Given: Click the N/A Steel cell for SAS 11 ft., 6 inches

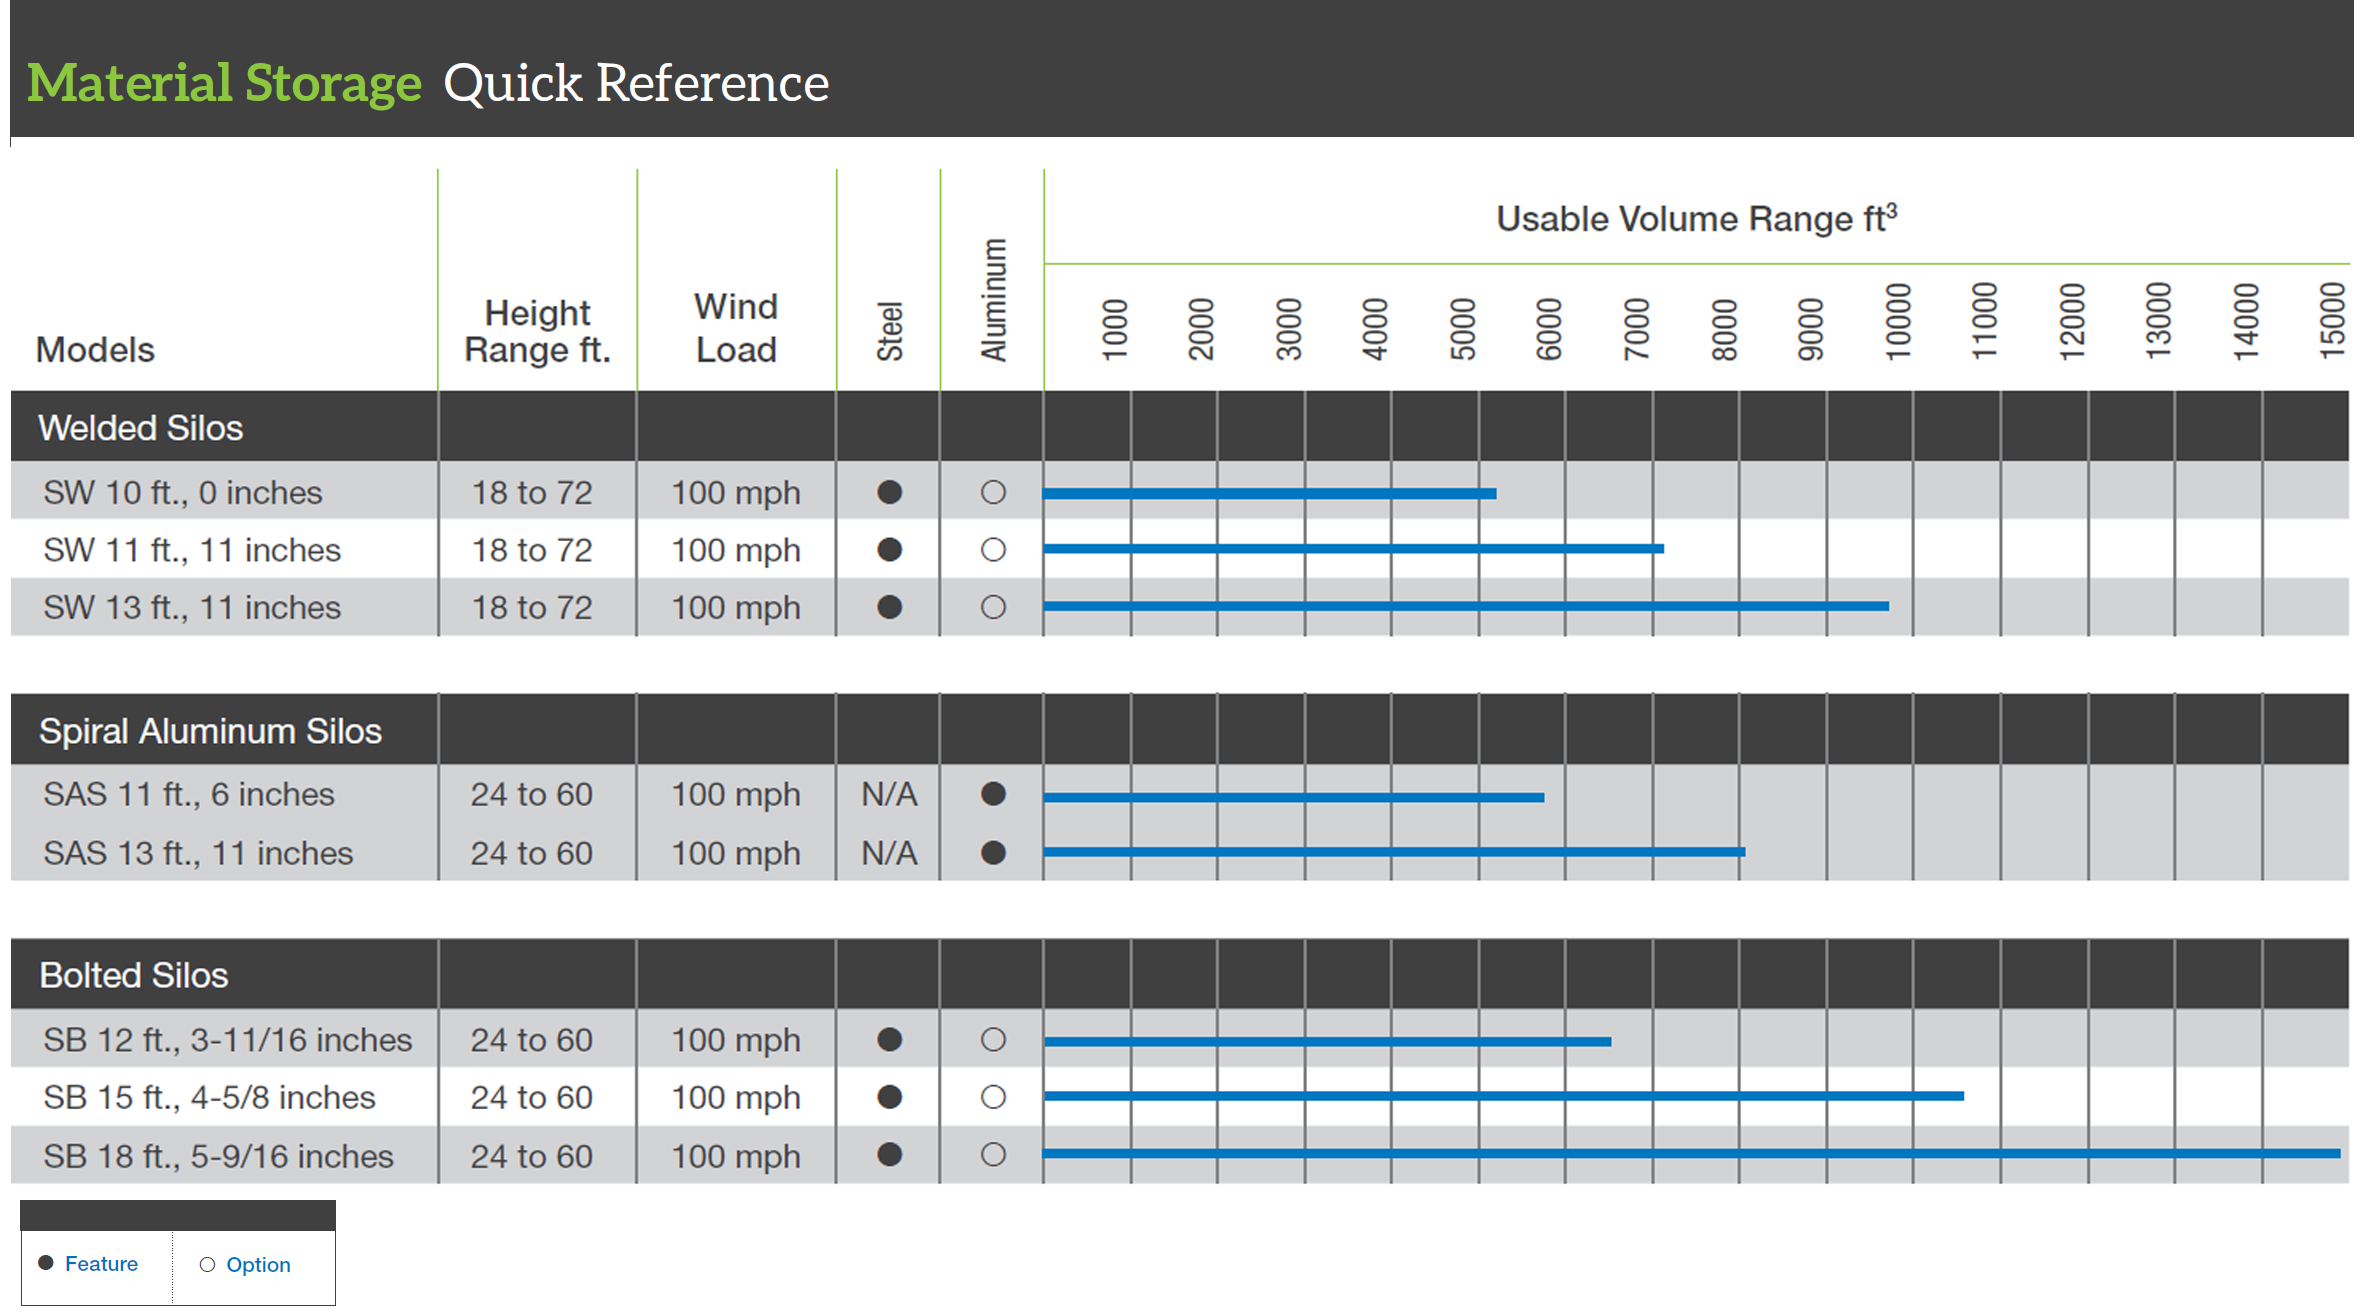Looking at the screenshot, I should pyautogui.click(x=890, y=794).
